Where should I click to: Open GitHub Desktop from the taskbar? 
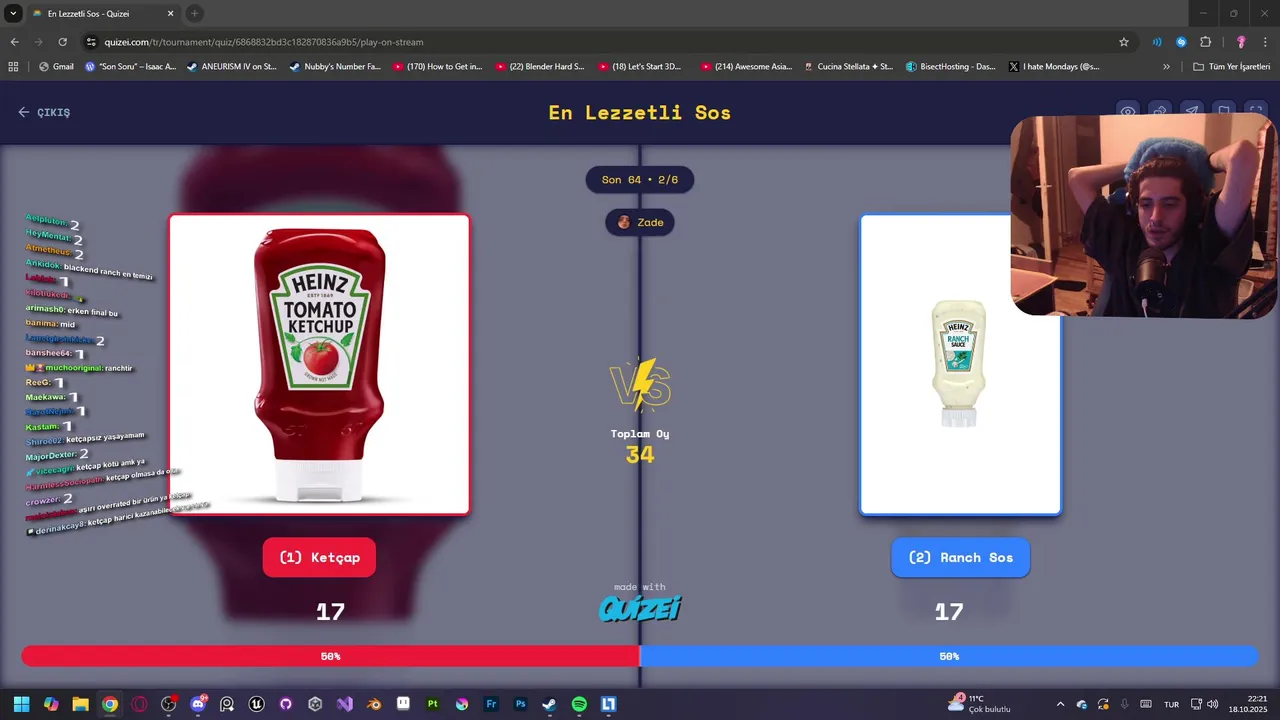pyautogui.click(x=286, y=704)
